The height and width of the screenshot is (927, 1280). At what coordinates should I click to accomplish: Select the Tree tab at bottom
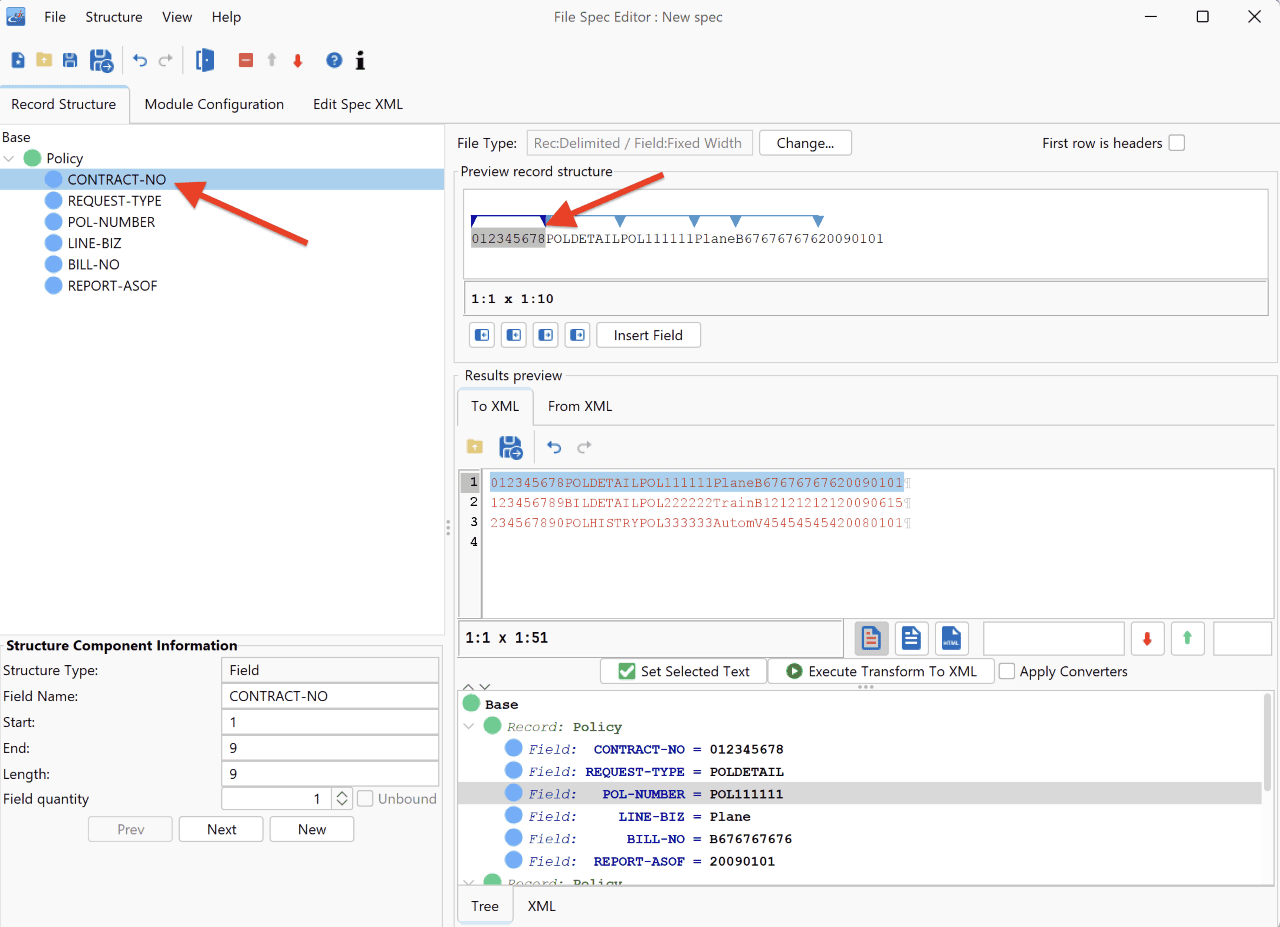[485, 906]
